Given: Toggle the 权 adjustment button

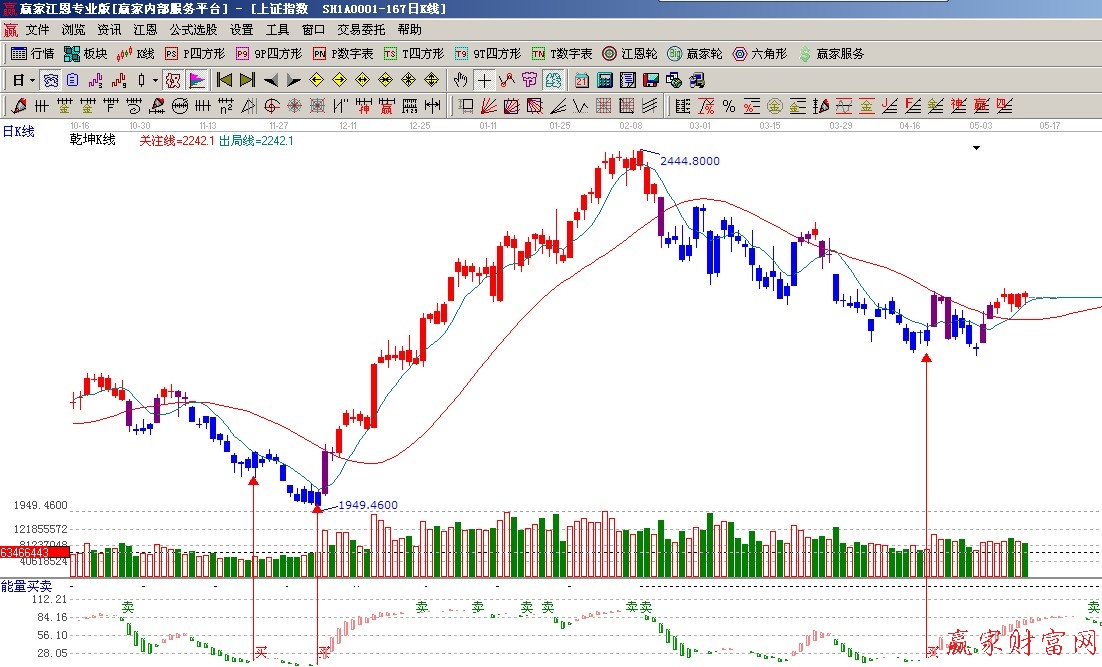Looking at the screenshot, I should coord(173,80).
